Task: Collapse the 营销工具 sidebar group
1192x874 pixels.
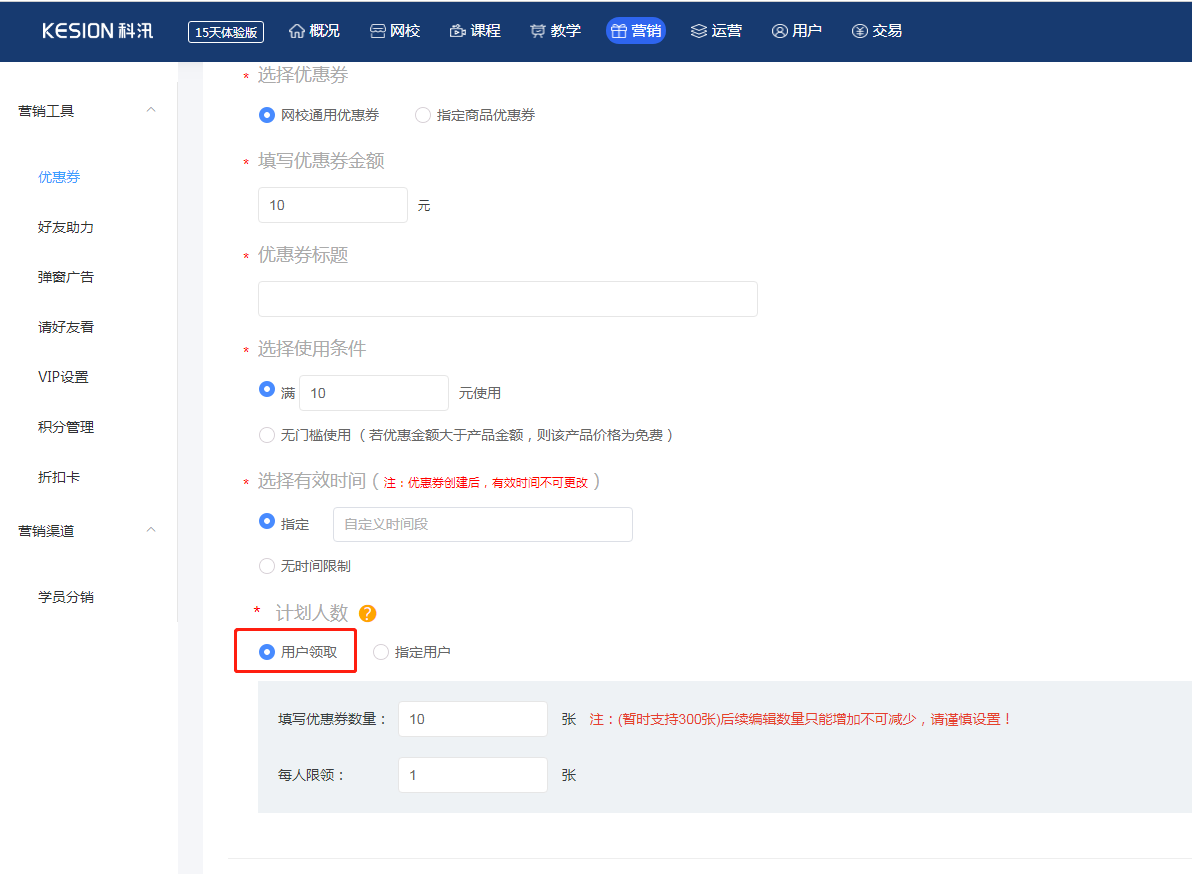Action: pos(151,110)
